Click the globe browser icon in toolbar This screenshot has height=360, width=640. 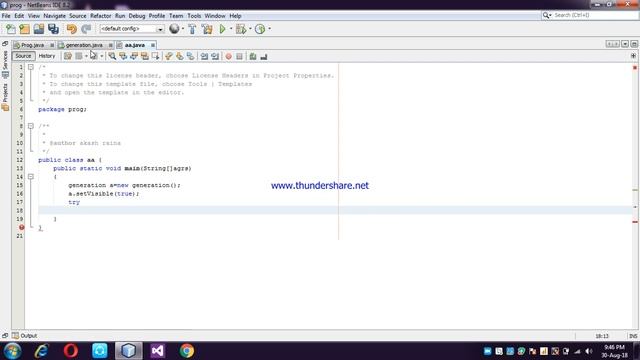pos(174,29)
